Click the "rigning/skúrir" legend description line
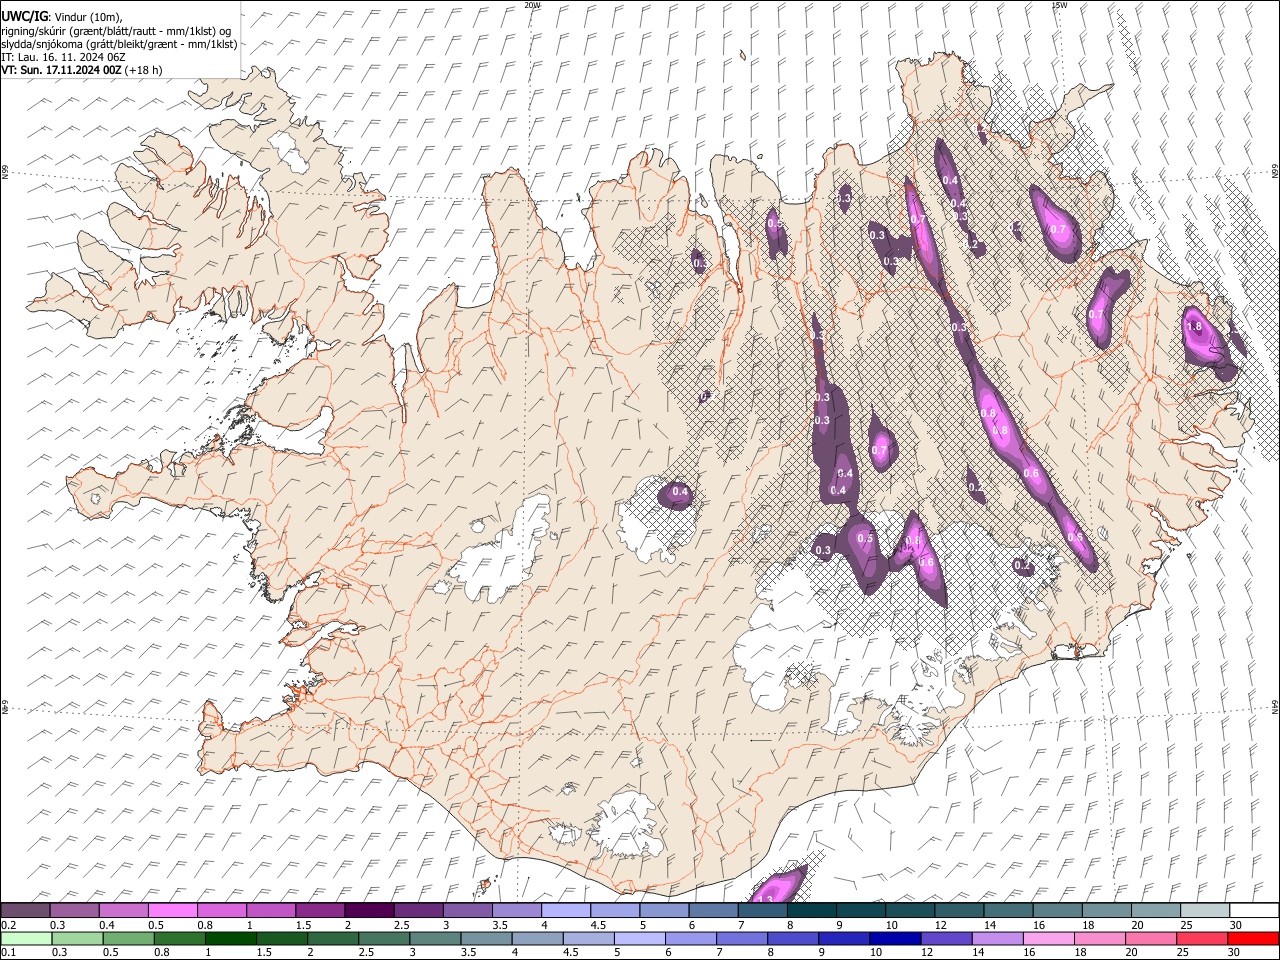The image size is (1280, 960). 117,31
